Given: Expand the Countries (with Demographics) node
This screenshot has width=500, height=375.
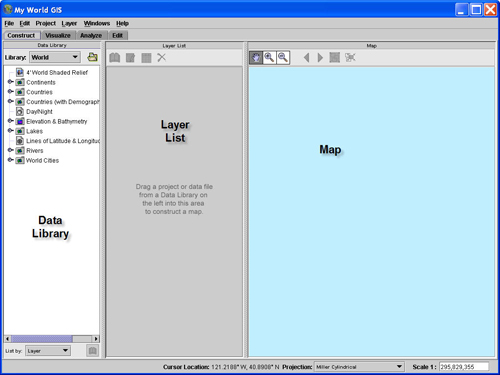Looking at the screenshot, I should pyautogui.click(x=10, y=101).
